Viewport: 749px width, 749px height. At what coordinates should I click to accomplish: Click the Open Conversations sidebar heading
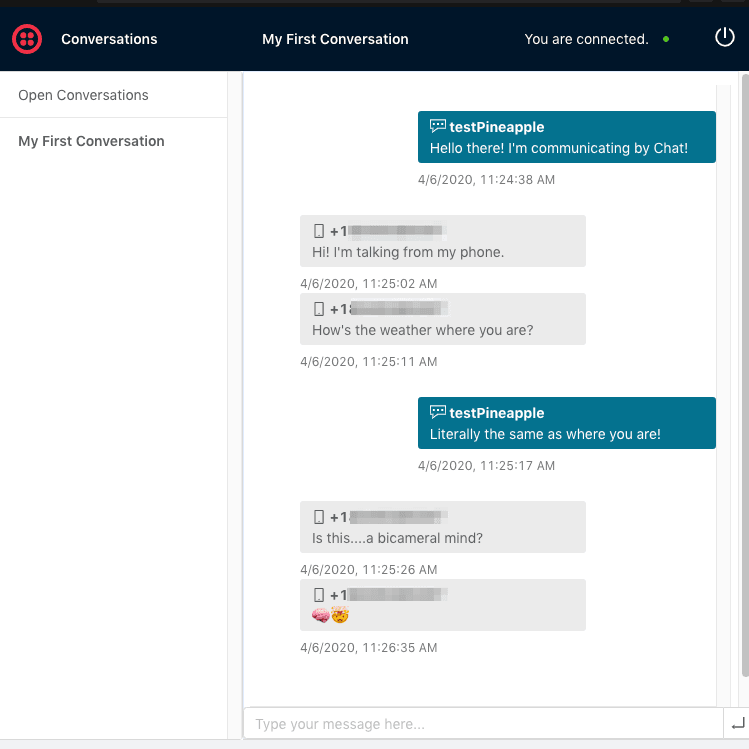pyautogui.click(x=83, y=95)
